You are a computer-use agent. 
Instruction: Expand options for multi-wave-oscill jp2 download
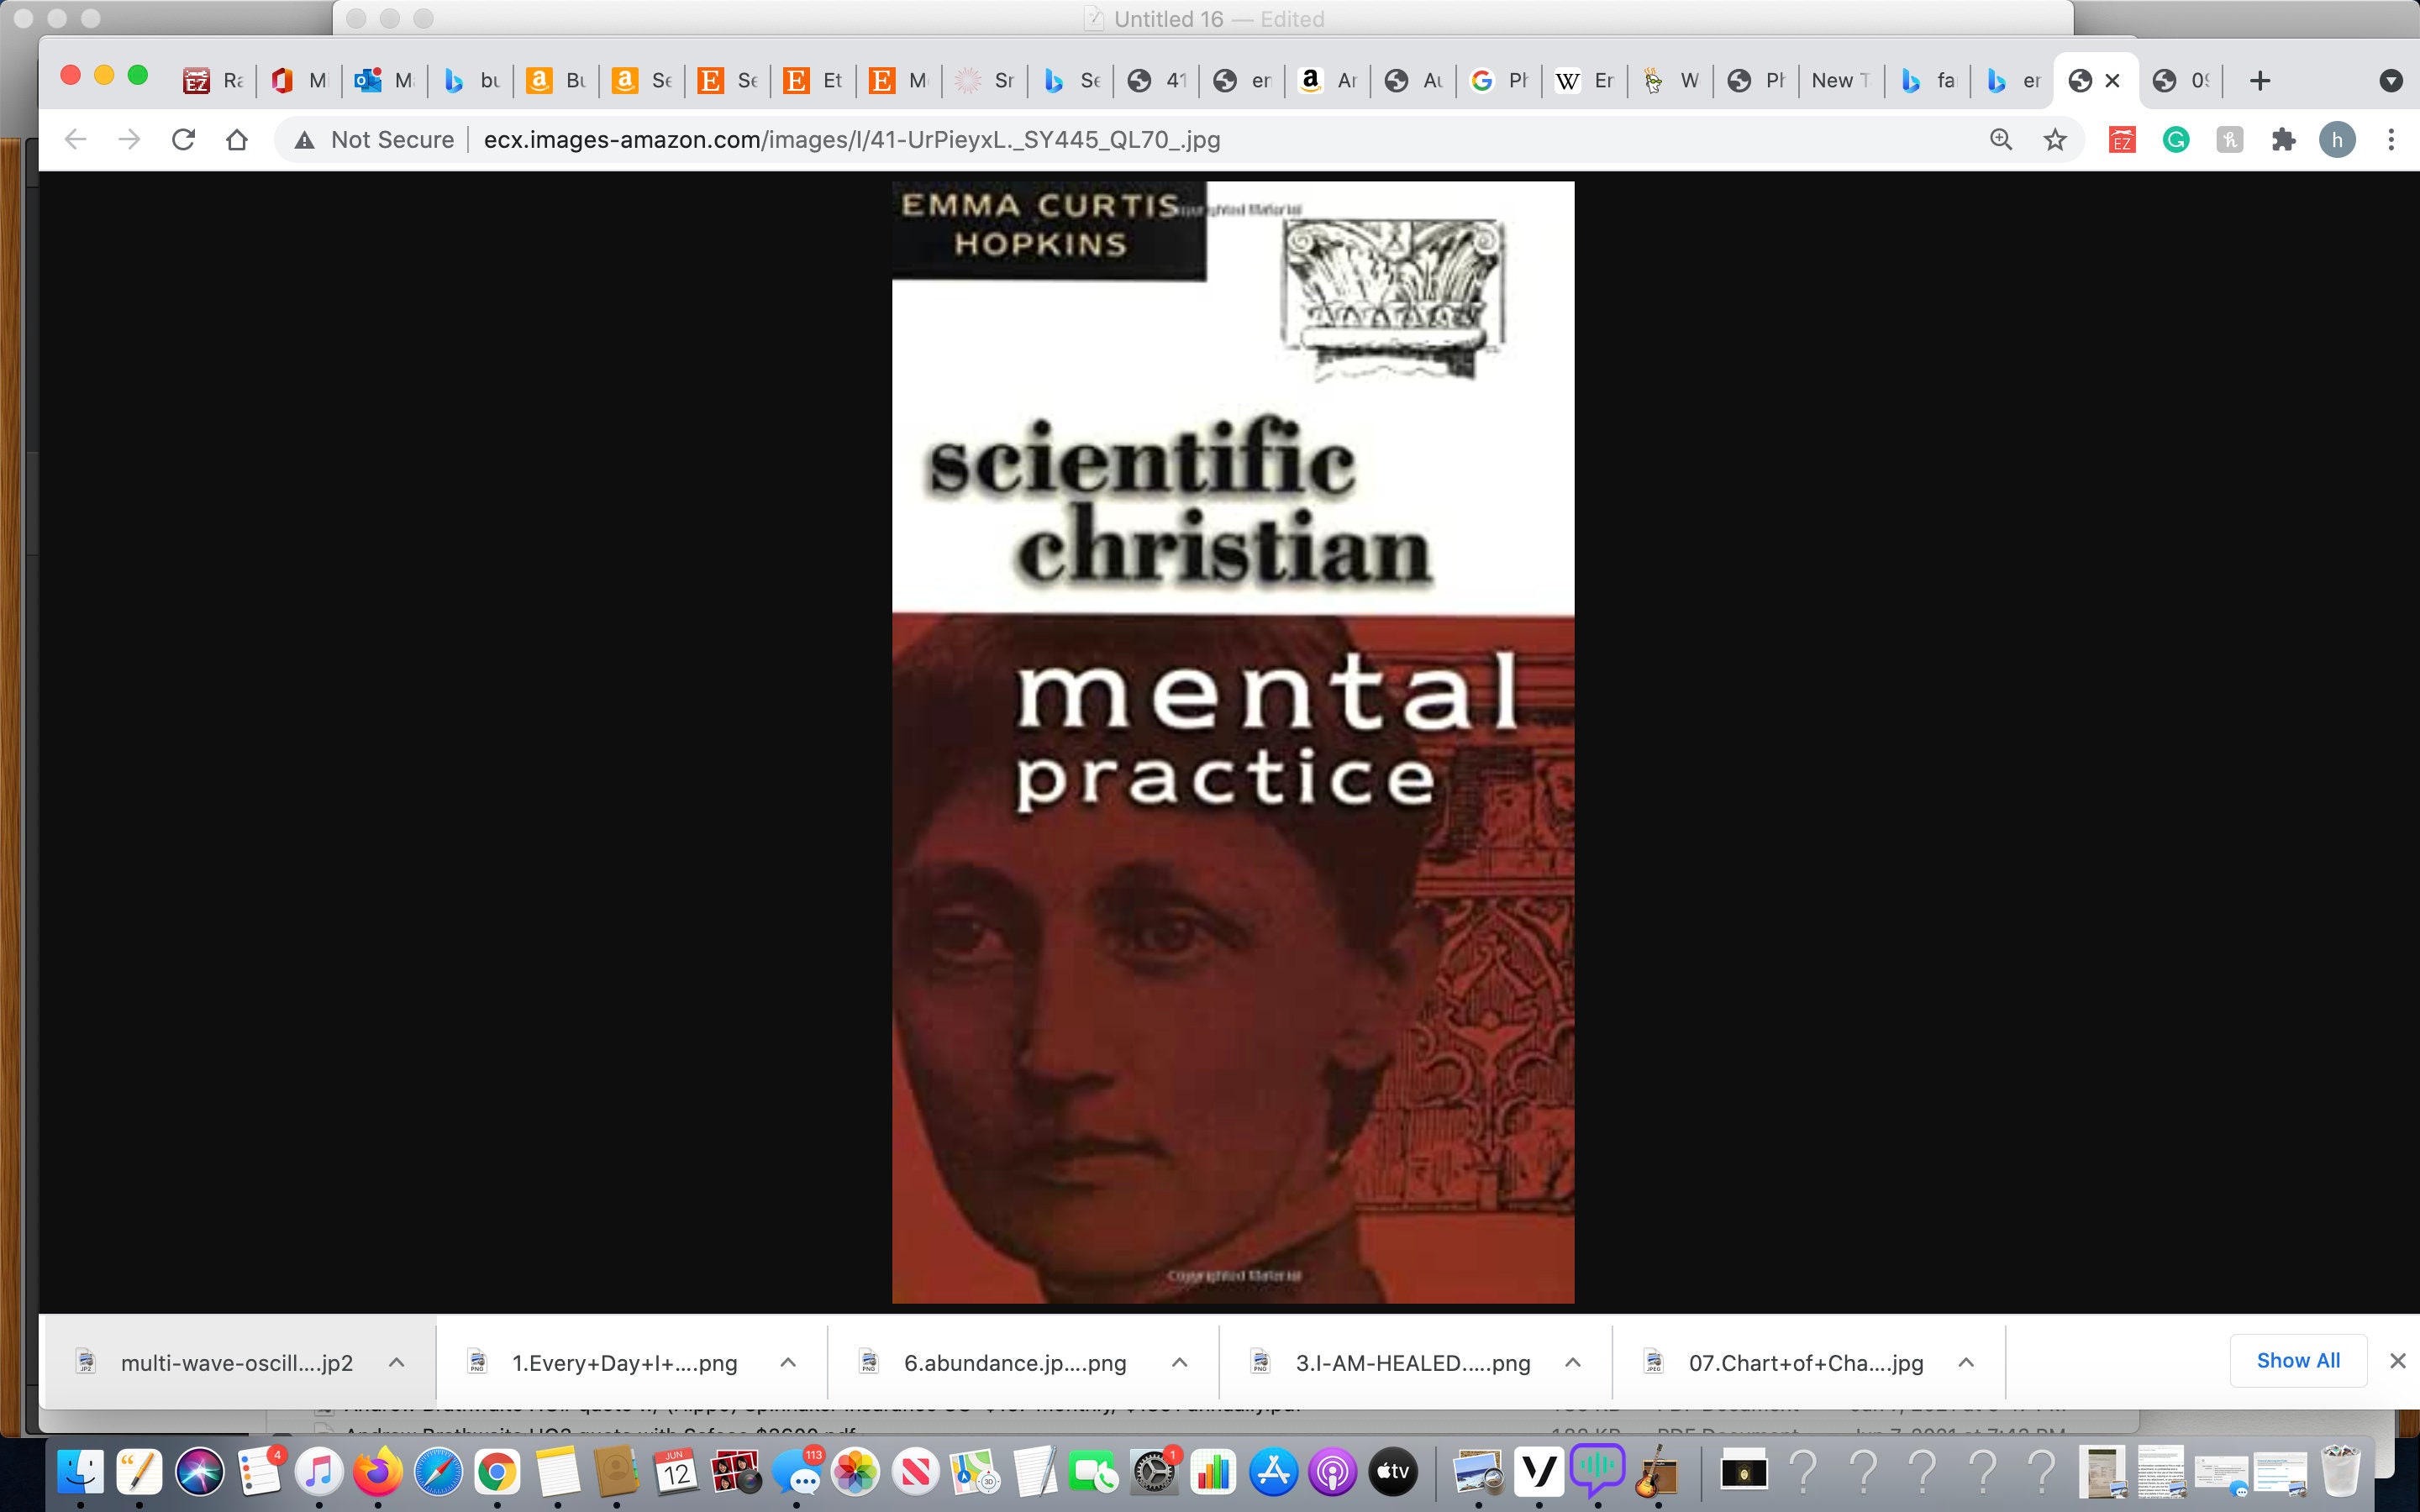397,1362
